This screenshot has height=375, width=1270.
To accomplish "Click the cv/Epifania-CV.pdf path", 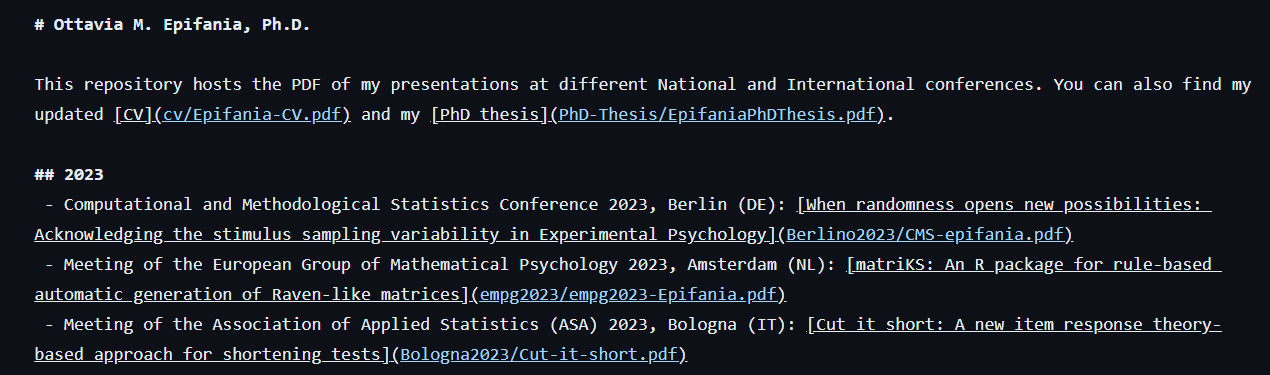I will tap(250, 114).
